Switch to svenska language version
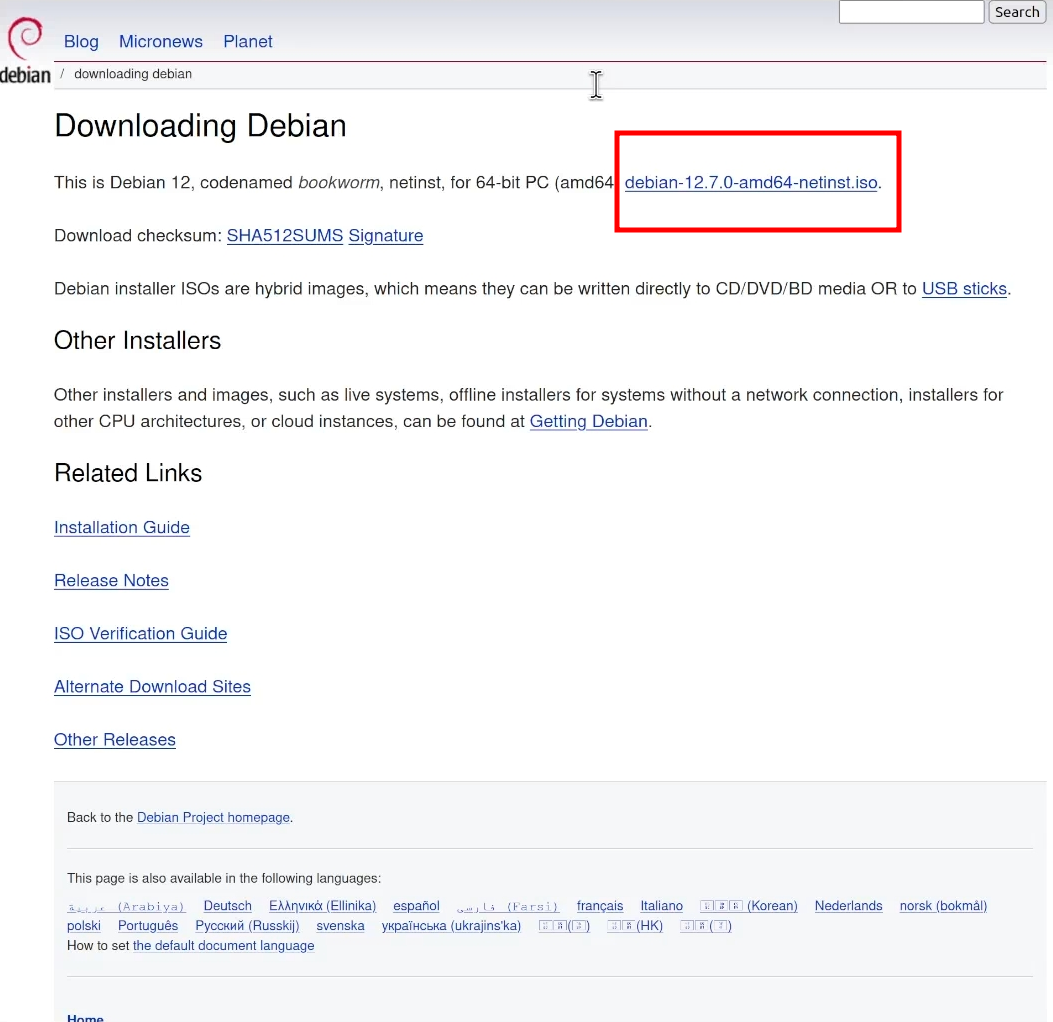 pos(340,926)
